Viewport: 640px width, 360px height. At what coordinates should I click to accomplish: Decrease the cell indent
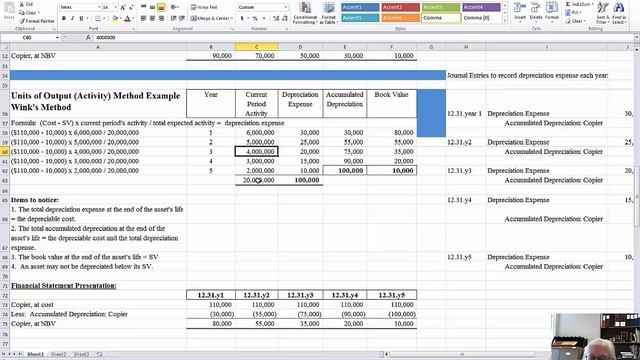tap(173, 18)
